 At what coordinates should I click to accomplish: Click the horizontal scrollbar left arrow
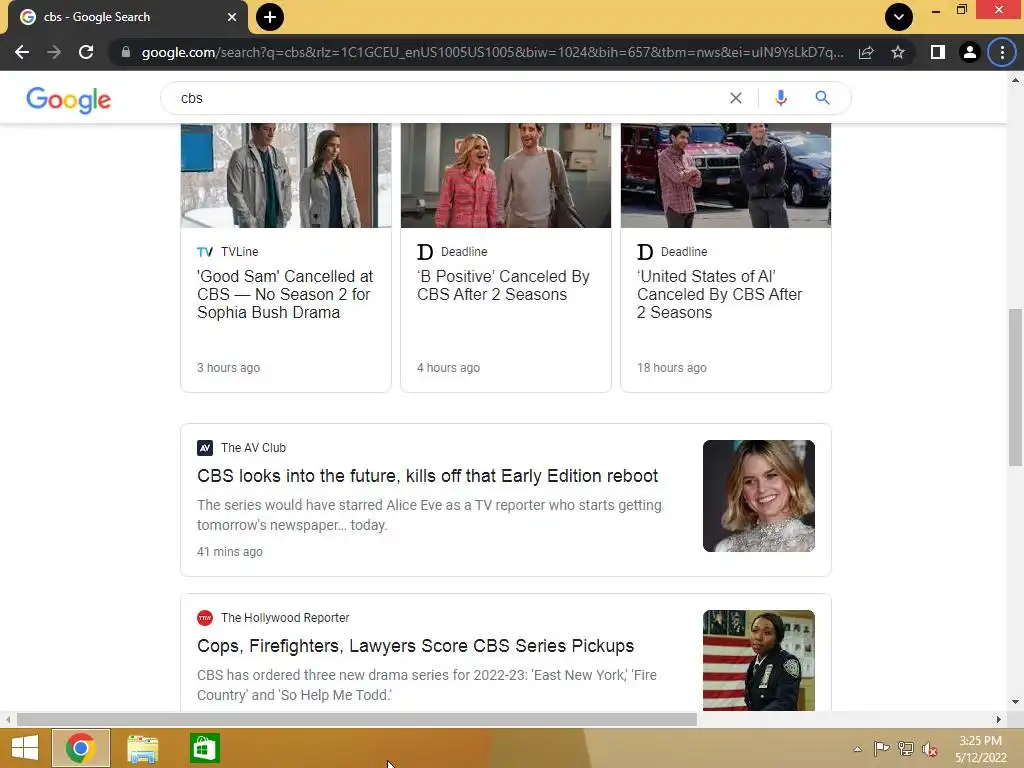point(8,720)
